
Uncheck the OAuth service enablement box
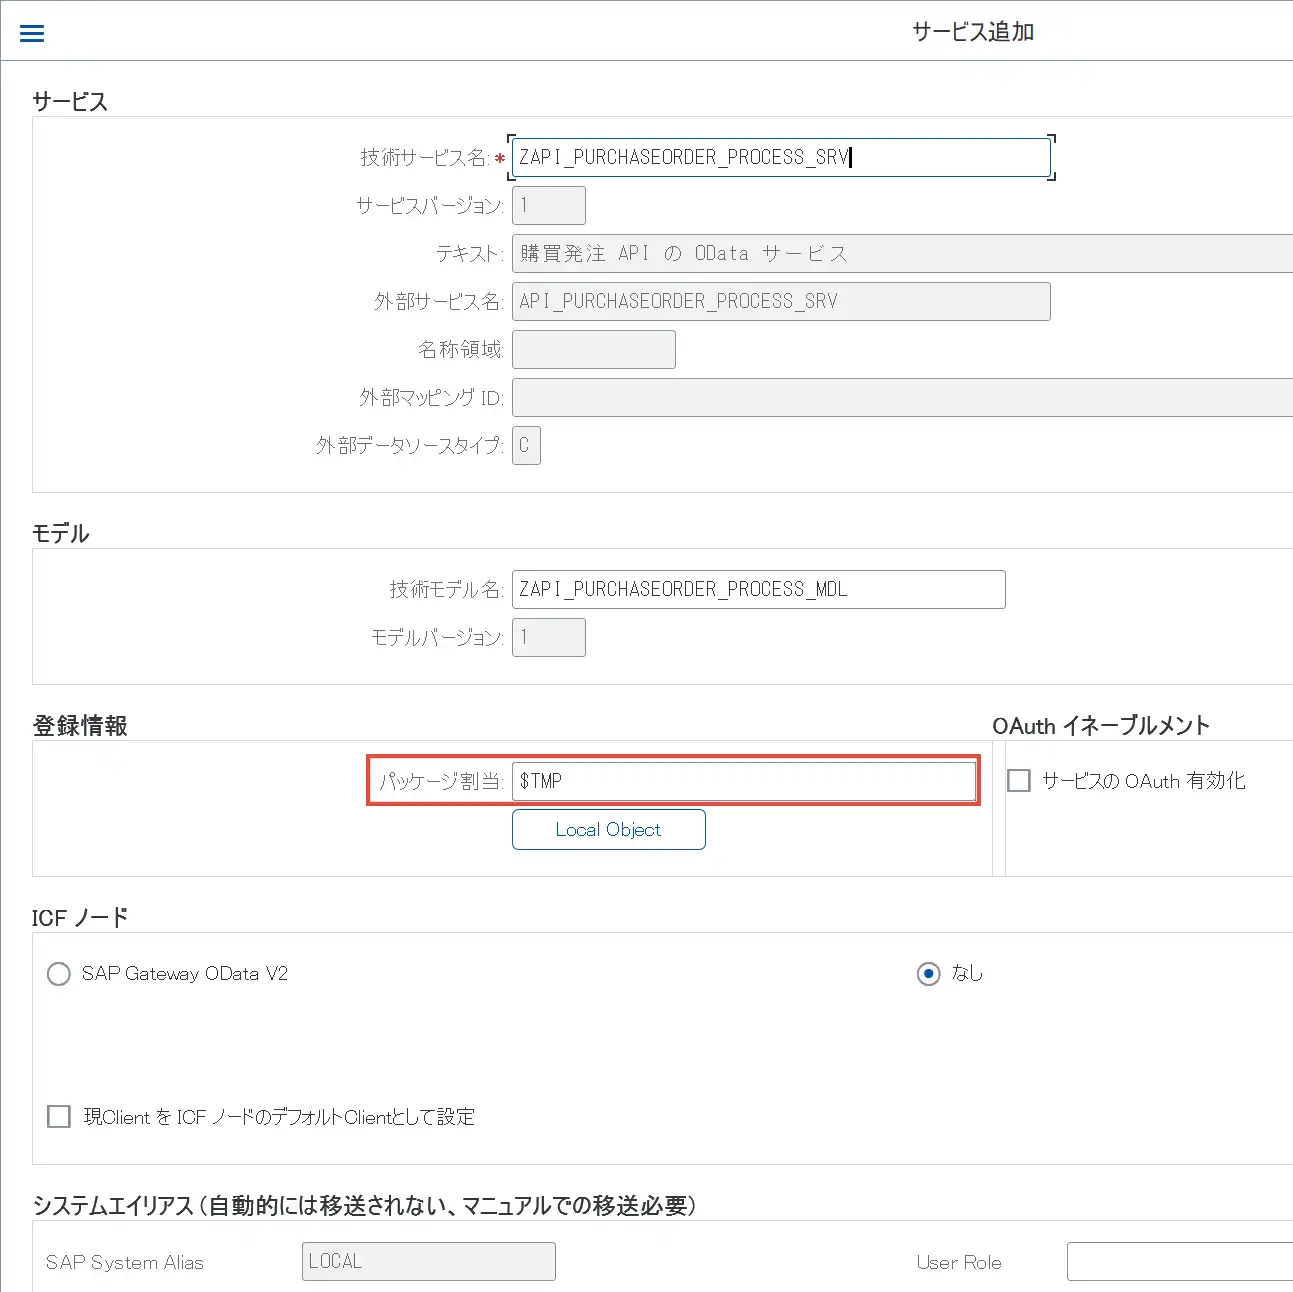pos(1018,780)
